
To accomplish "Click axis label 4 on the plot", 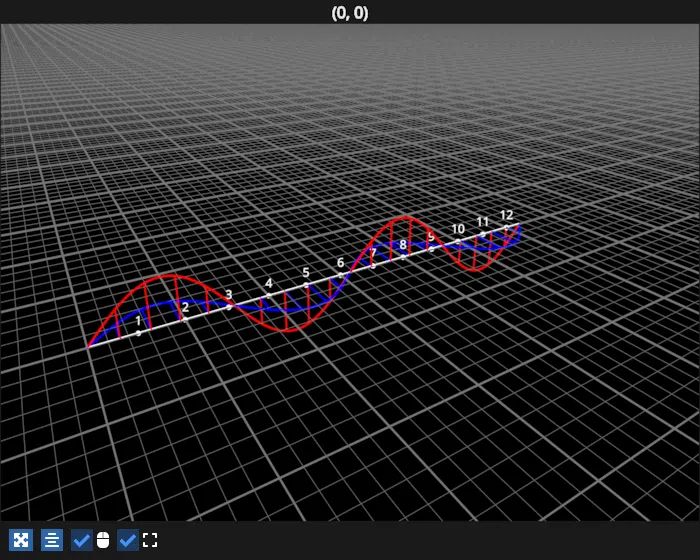I will click(269, 284).
